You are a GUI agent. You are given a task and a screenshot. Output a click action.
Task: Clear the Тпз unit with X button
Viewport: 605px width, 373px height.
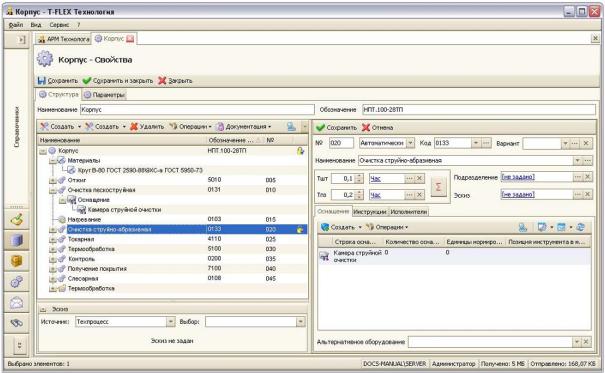click(x=419, y=195)
